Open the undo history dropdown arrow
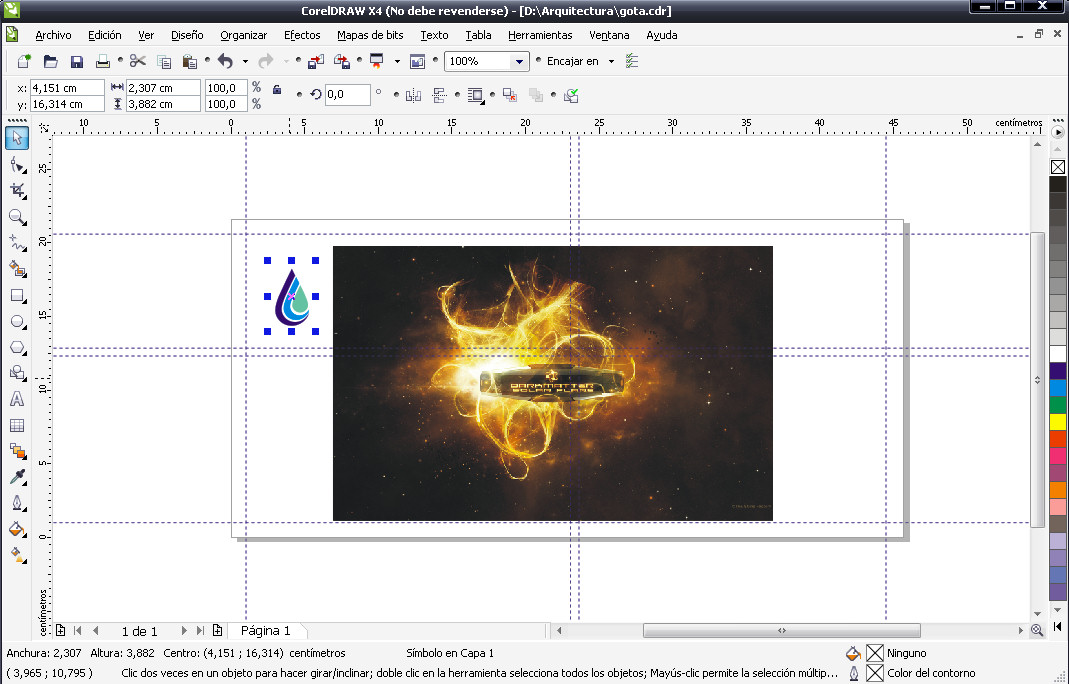The width and height of the screenshot is (1069, 684). coord(245,61)
